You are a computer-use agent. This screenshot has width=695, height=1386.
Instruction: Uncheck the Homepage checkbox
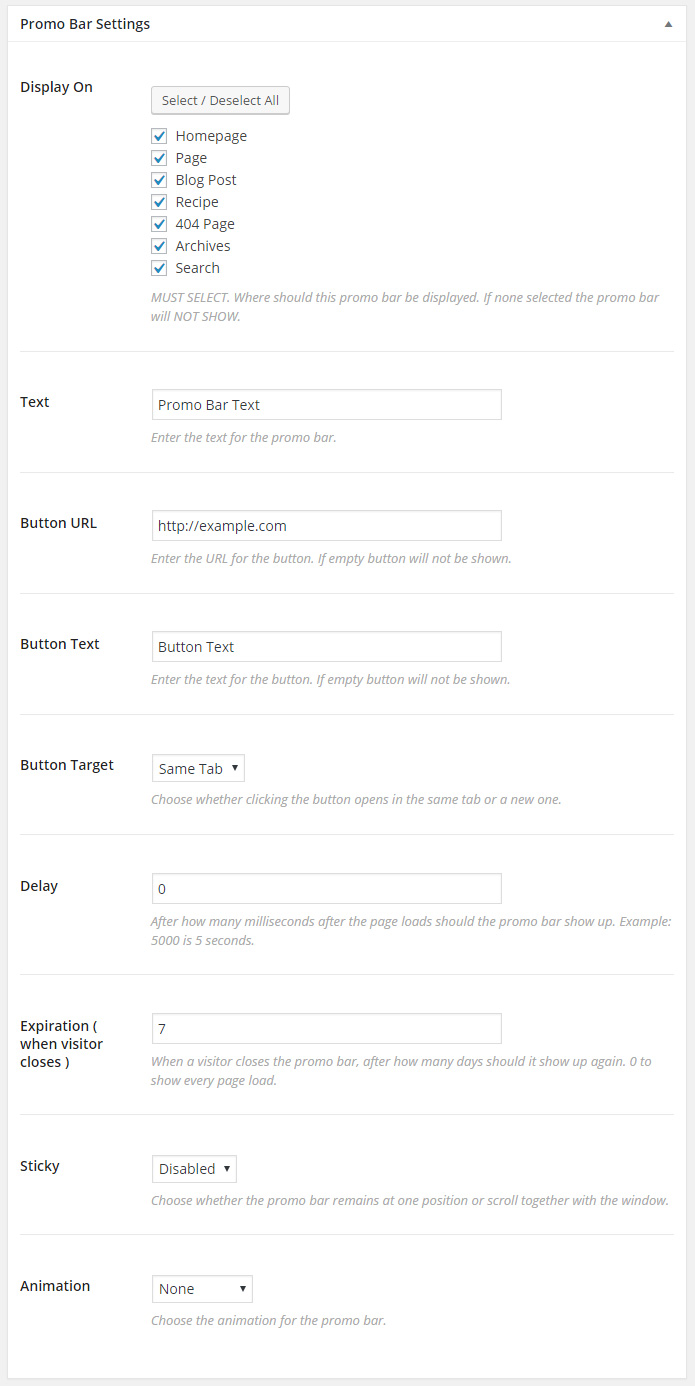(159, 136)
